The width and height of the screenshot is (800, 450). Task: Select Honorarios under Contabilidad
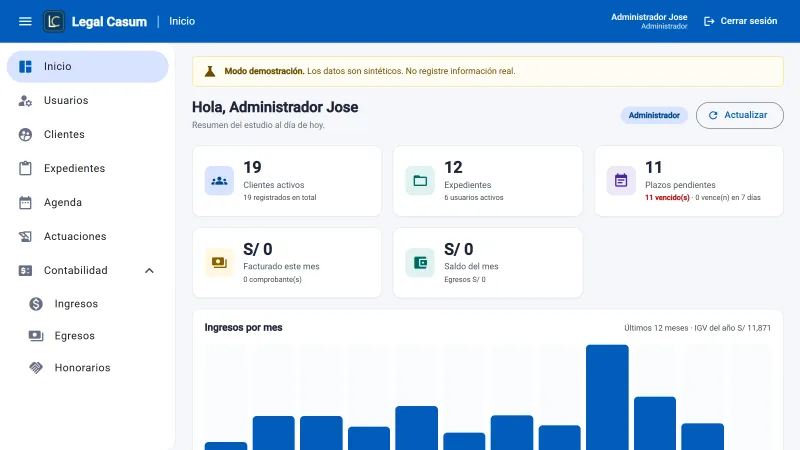pyautogui.click(x=88, y=368)
